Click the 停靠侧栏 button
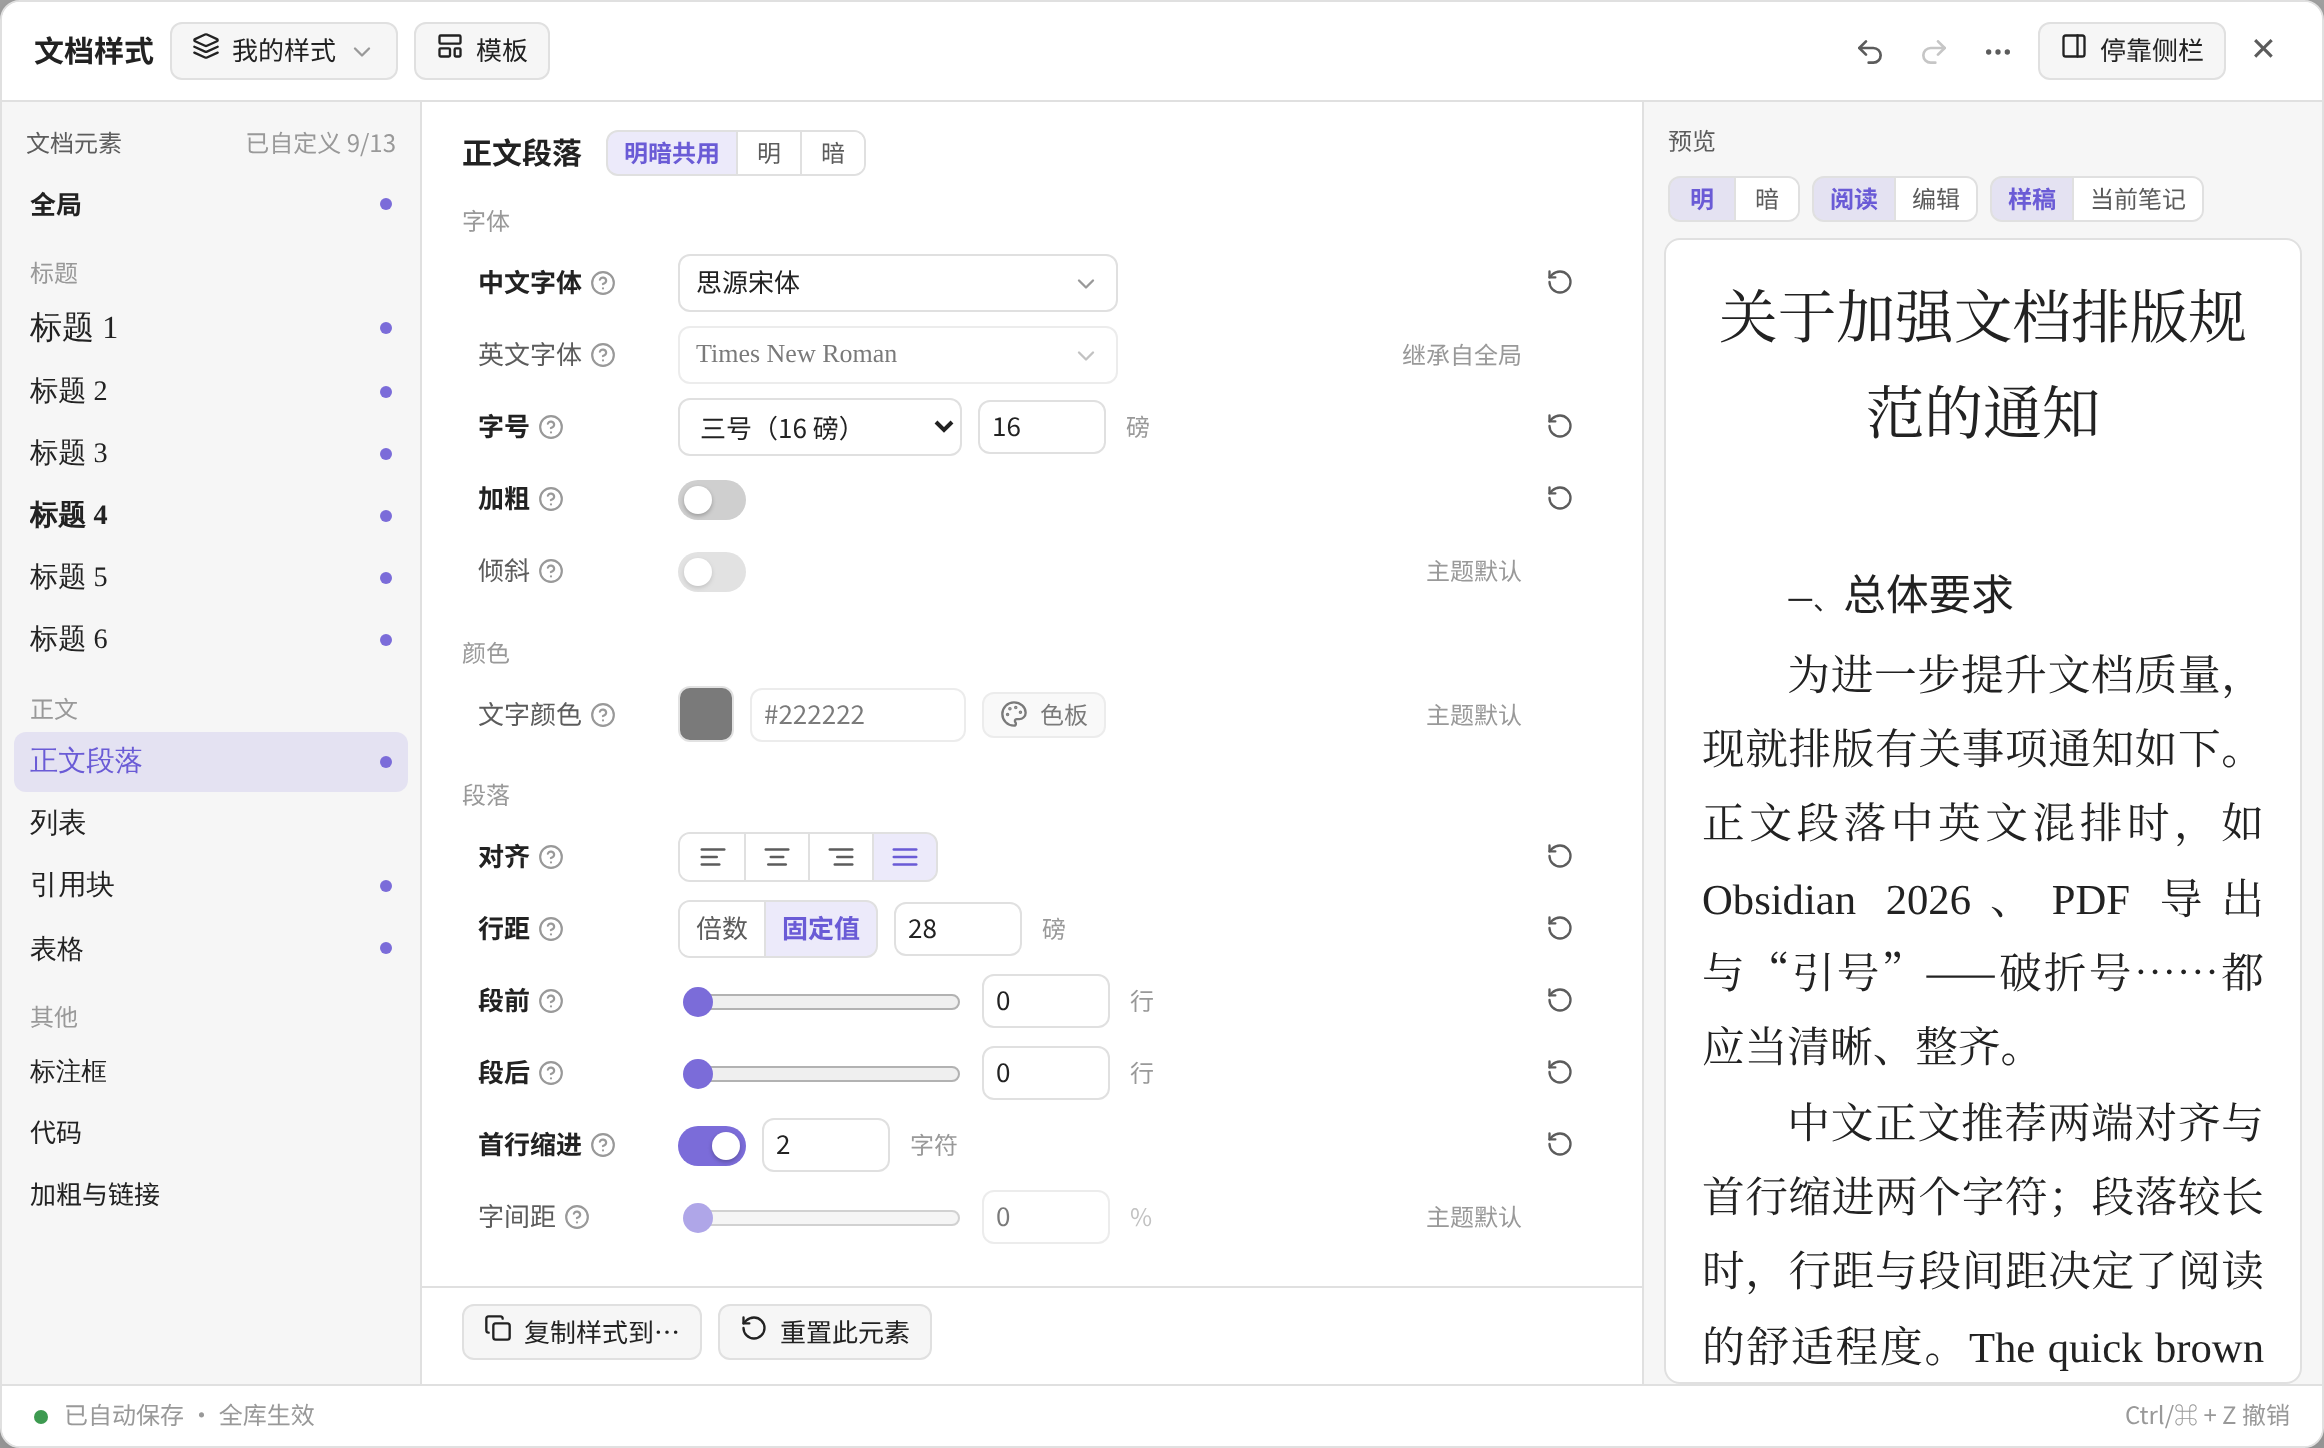Screen dimensions: 2324x1448 (x=2132, y=51)
